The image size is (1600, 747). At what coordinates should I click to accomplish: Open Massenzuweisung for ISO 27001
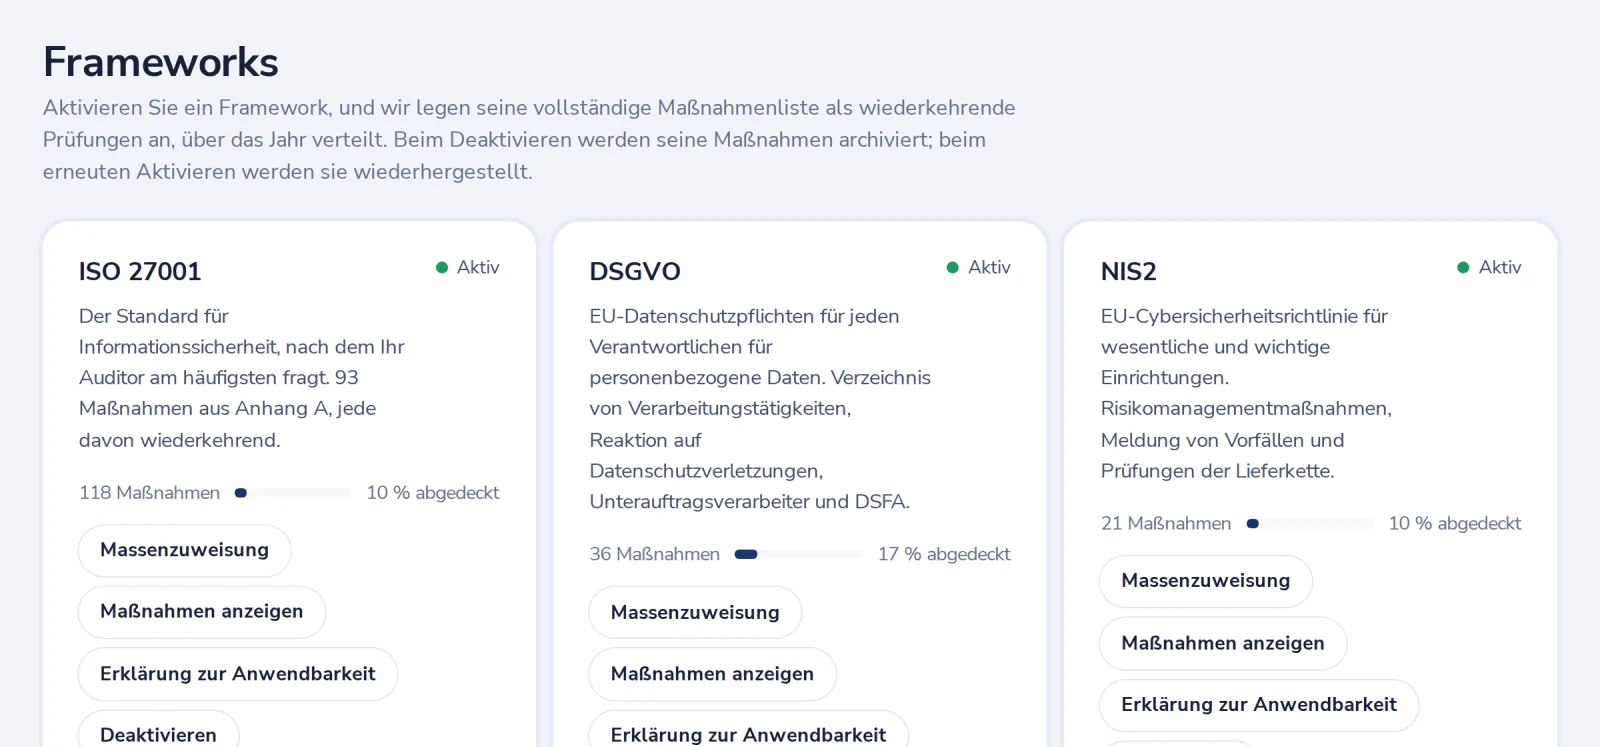(x=185, y=550)
